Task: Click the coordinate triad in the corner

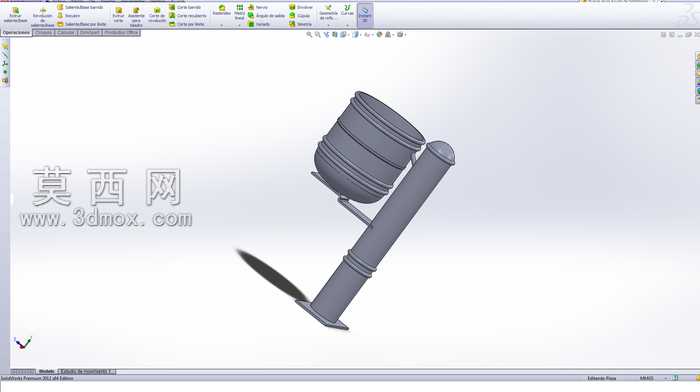Action: (23, 343)
